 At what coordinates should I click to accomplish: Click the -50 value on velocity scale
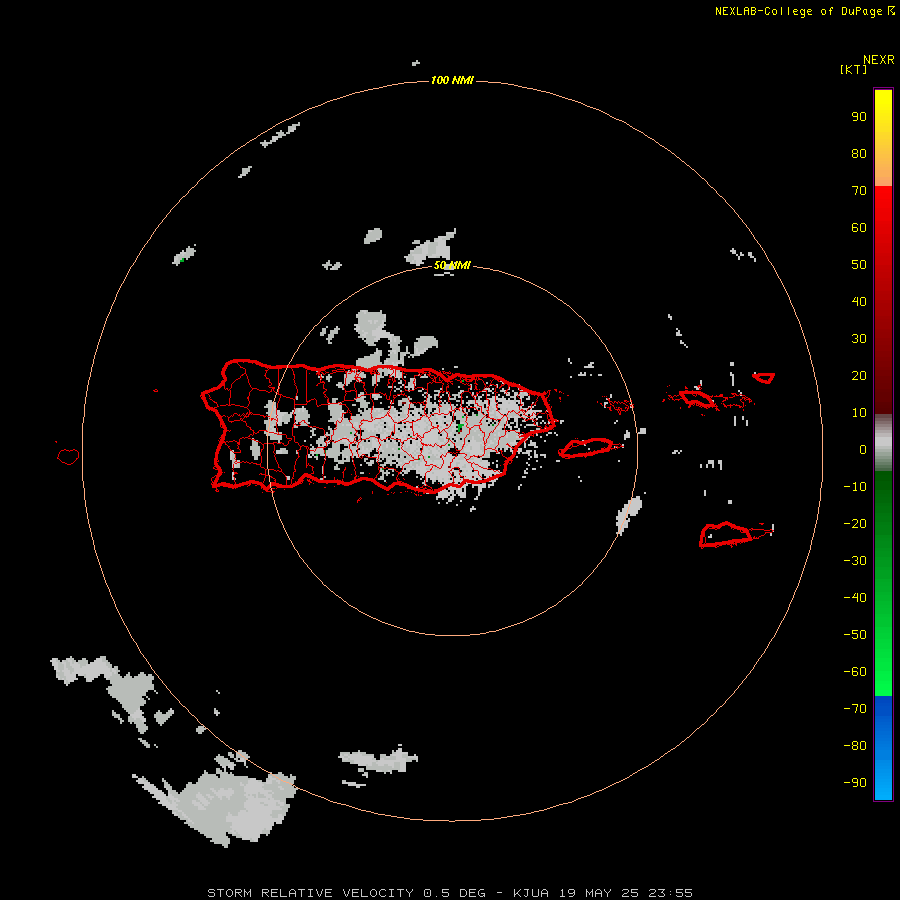point(855,635)
